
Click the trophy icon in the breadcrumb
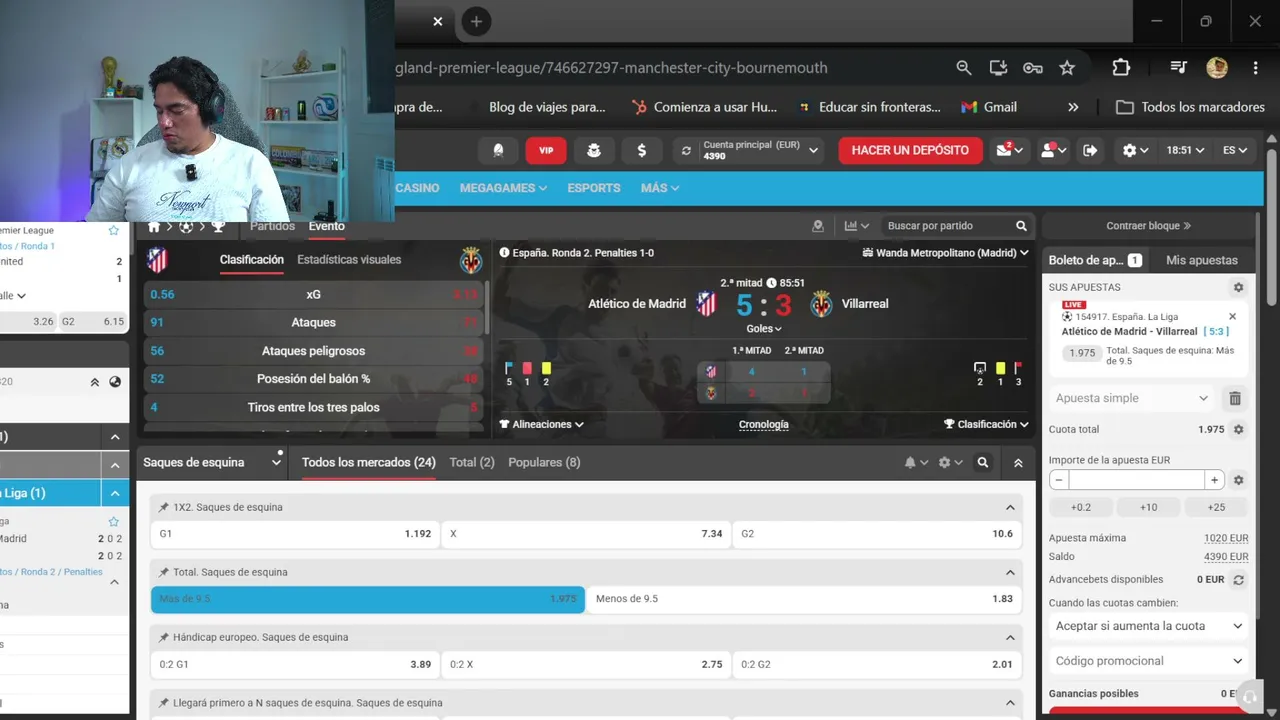pos(218,227)
